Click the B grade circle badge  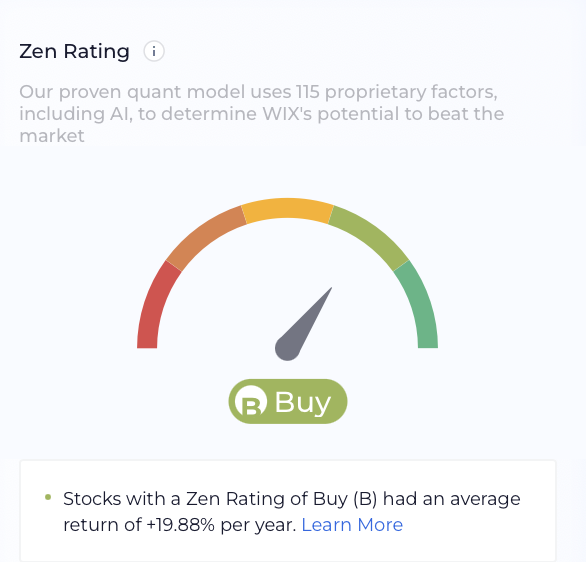coord(251,401)
